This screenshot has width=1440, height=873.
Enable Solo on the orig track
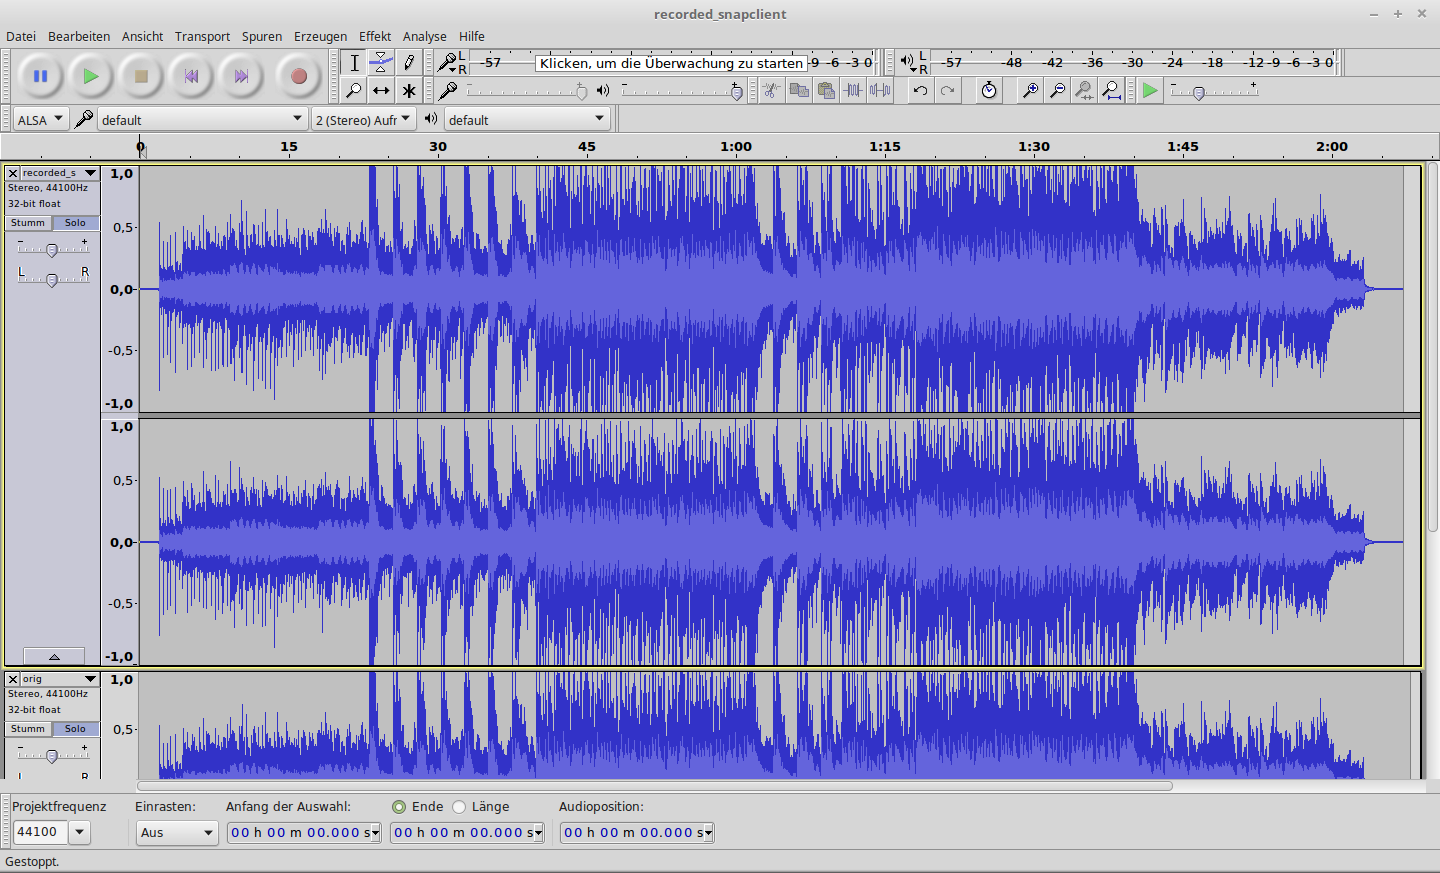click(75, 728)
